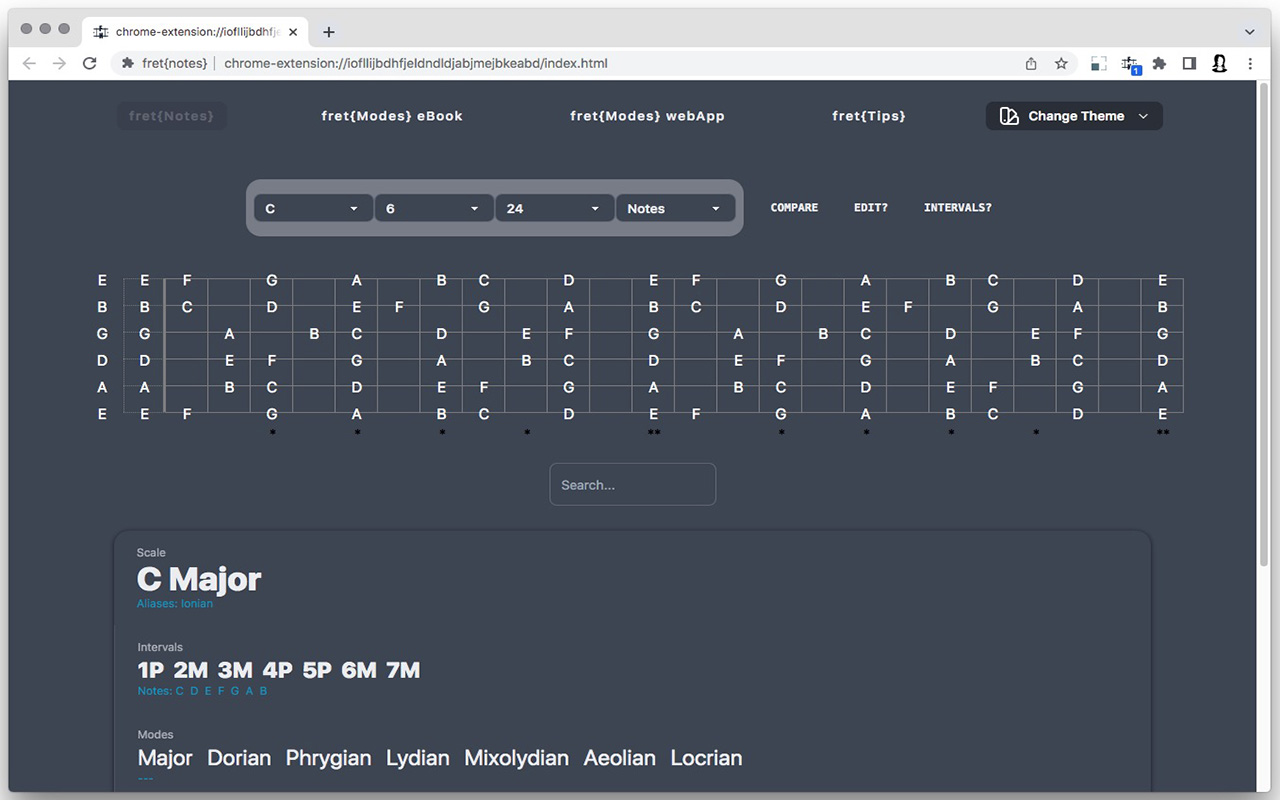Toggle the COMPARE option

[794, 207]
